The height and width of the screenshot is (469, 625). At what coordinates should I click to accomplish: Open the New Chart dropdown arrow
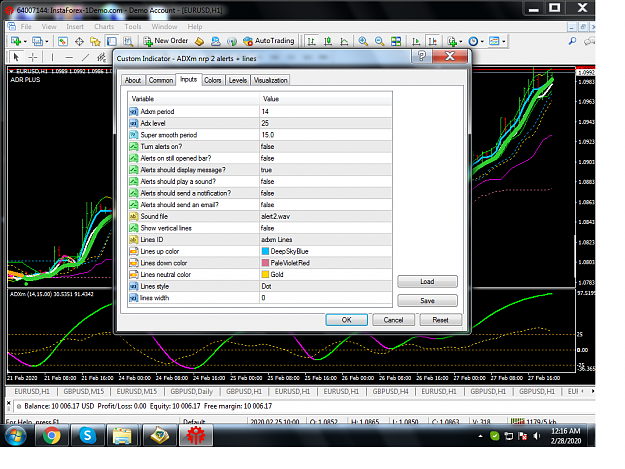pos(25,41)
